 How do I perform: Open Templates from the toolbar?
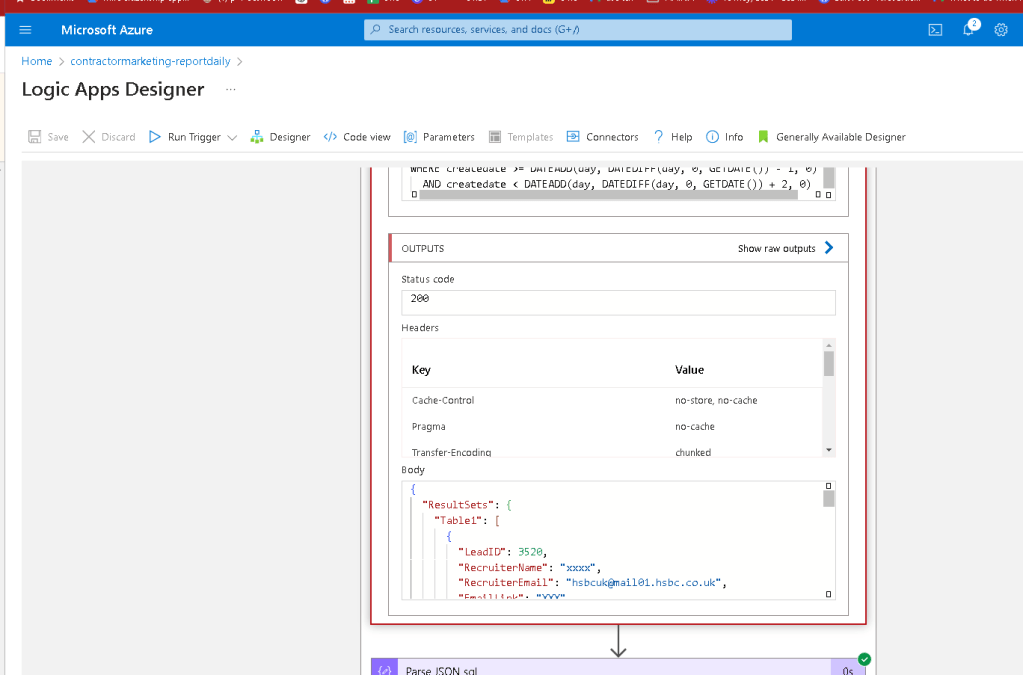pos(521,137)
